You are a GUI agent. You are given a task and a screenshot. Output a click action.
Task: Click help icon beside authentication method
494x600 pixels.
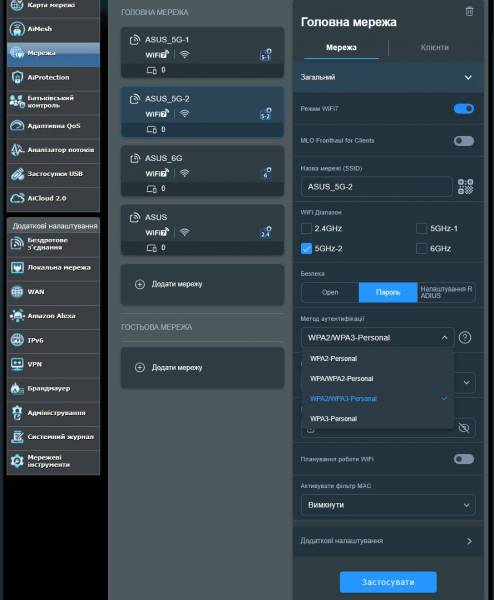(x=465, y=338)
